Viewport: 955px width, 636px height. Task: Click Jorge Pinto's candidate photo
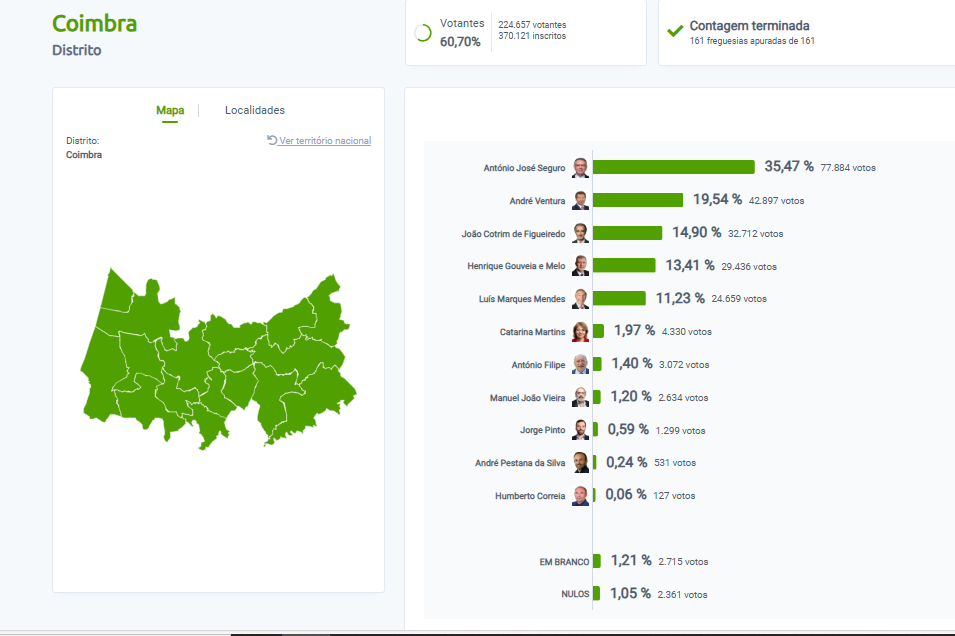click(580, 430)
